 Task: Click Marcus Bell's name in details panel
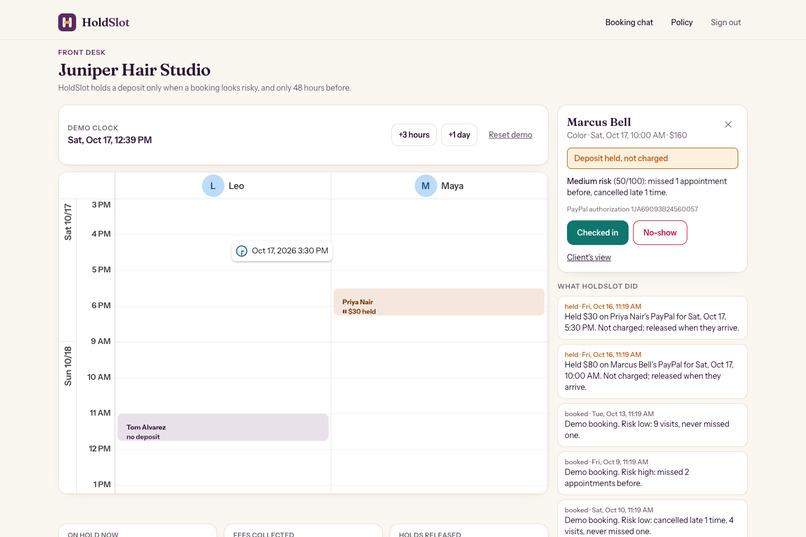599,122
